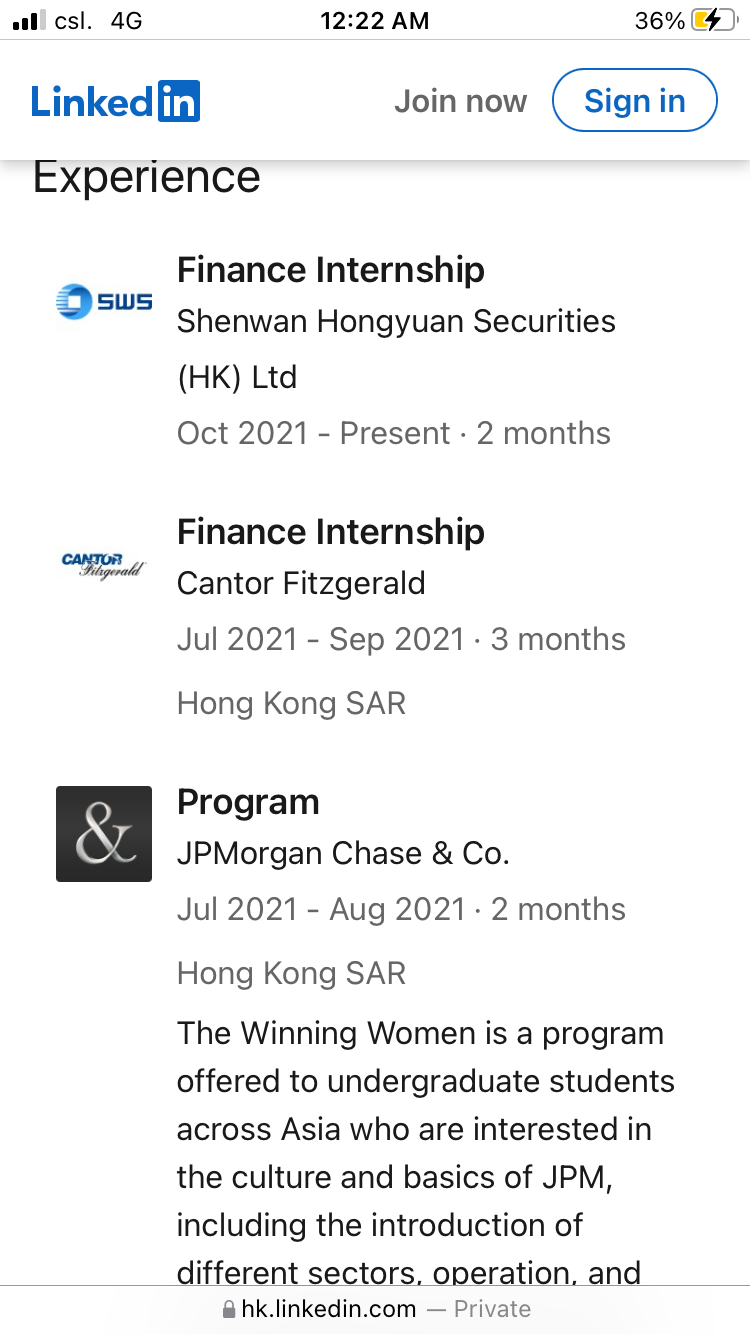750x1334 pixels.
Task: Click the Sign in button
Action: pos(635,101)
